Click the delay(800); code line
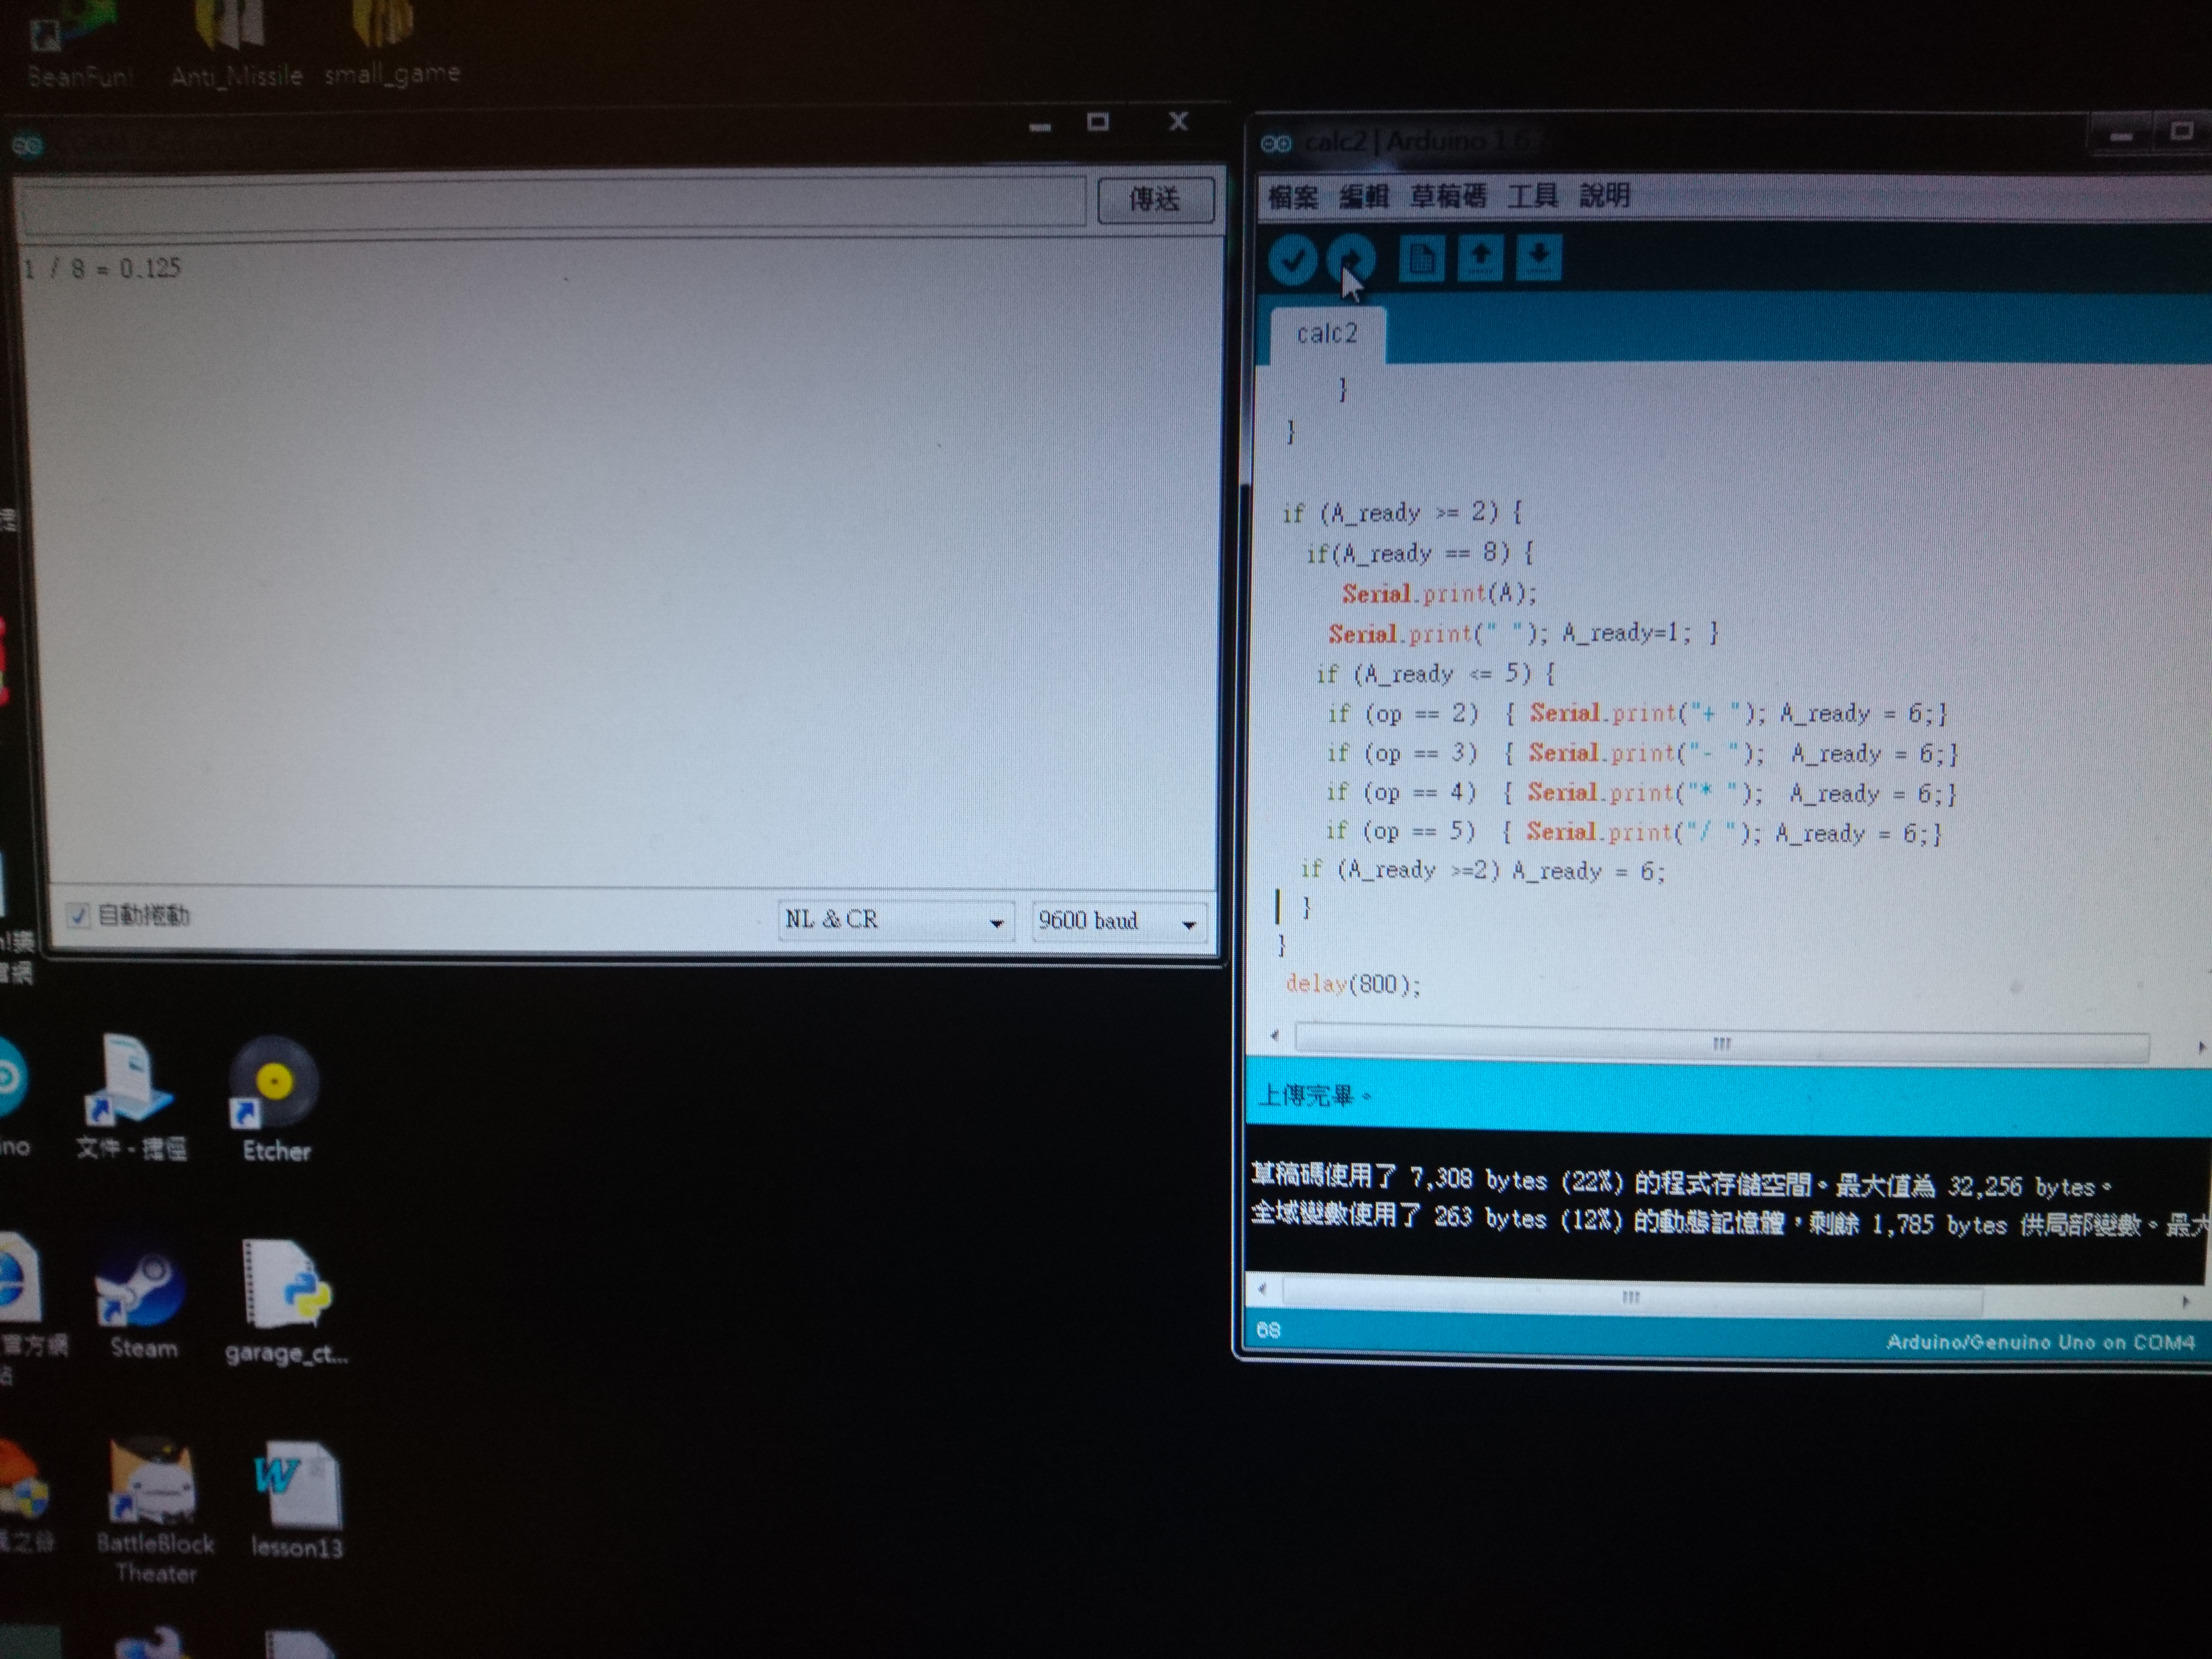 tap(1353, 985)
